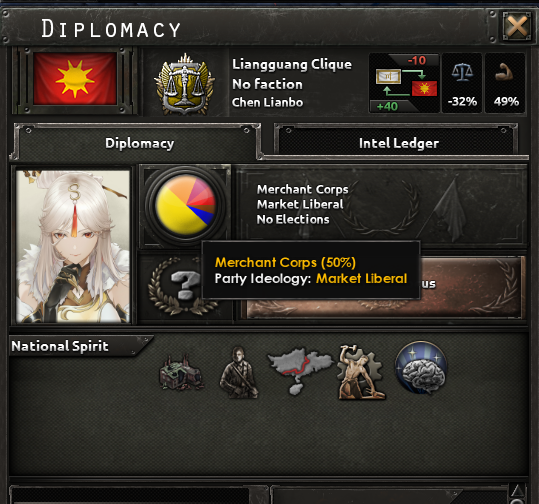Screen dimensions: 539x504
Task: Click the Merchant Corps party info panel
Action: tap(381, 205)
